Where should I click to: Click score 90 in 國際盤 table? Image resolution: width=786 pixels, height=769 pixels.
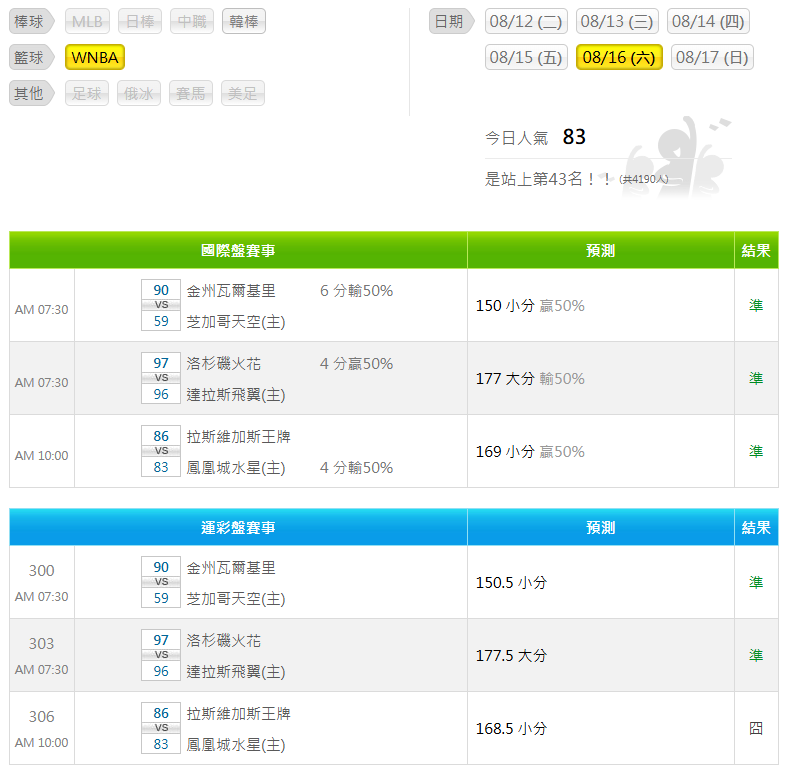tap(161, 290)
